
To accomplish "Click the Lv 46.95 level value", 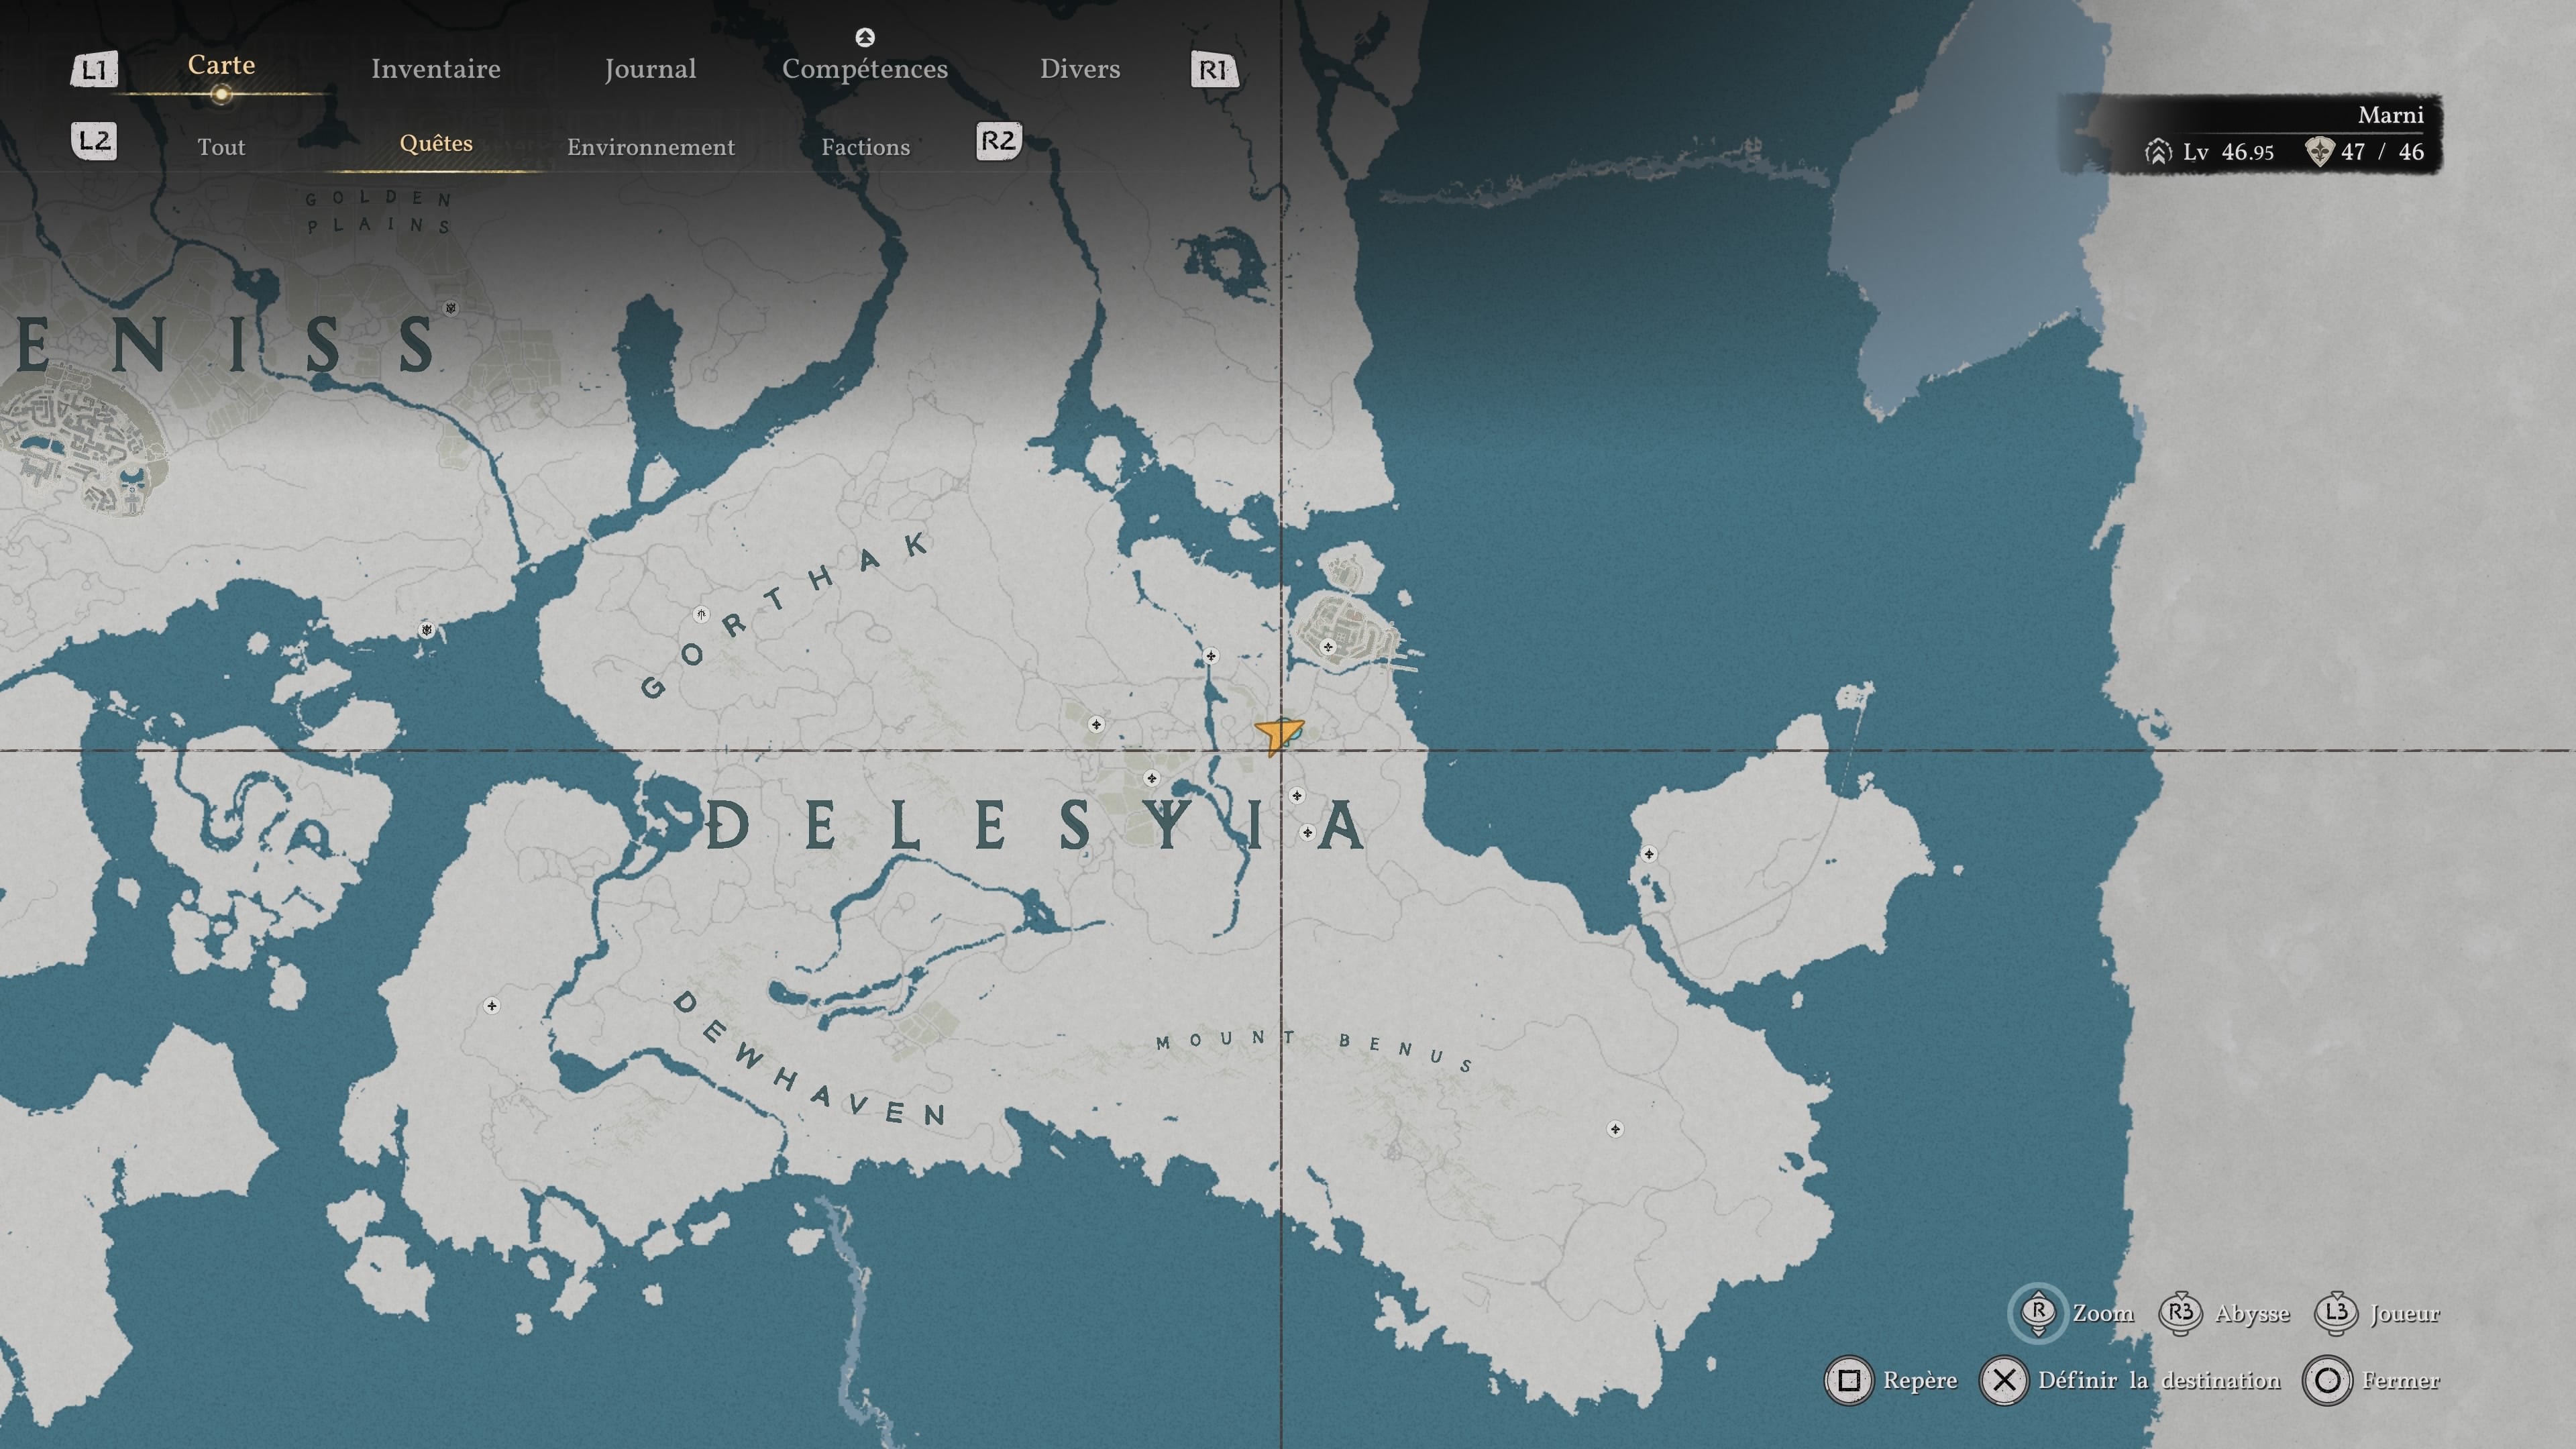I will click(2229, 152).
